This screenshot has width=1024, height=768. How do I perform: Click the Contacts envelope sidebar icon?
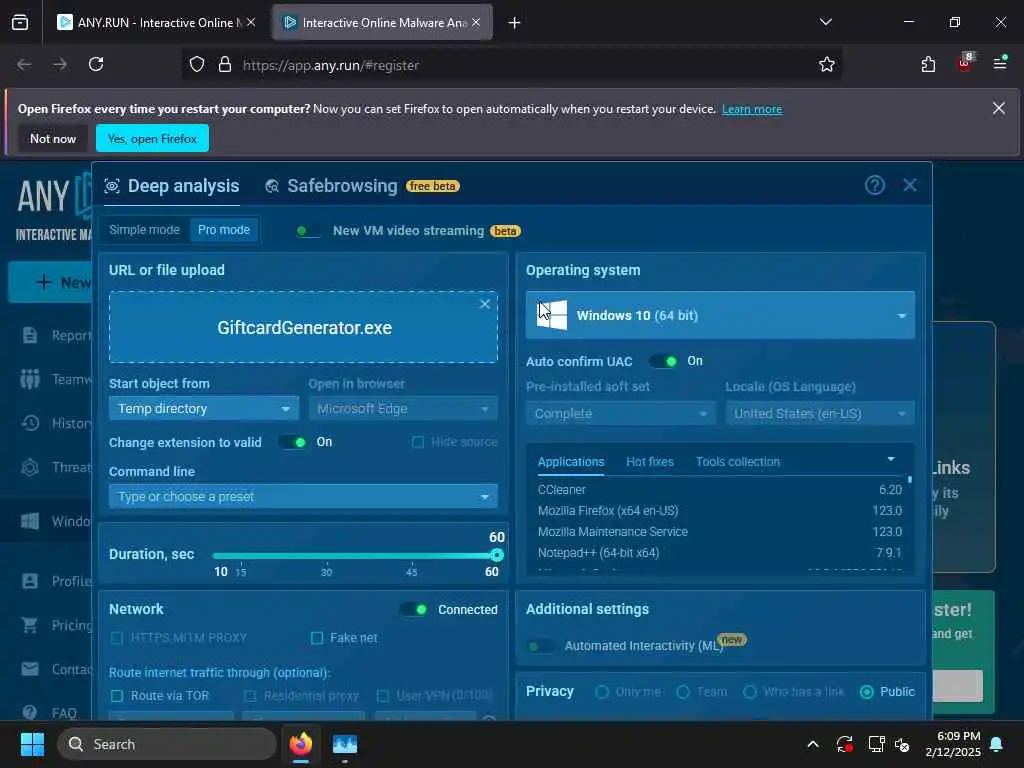(x=30, y=669)
